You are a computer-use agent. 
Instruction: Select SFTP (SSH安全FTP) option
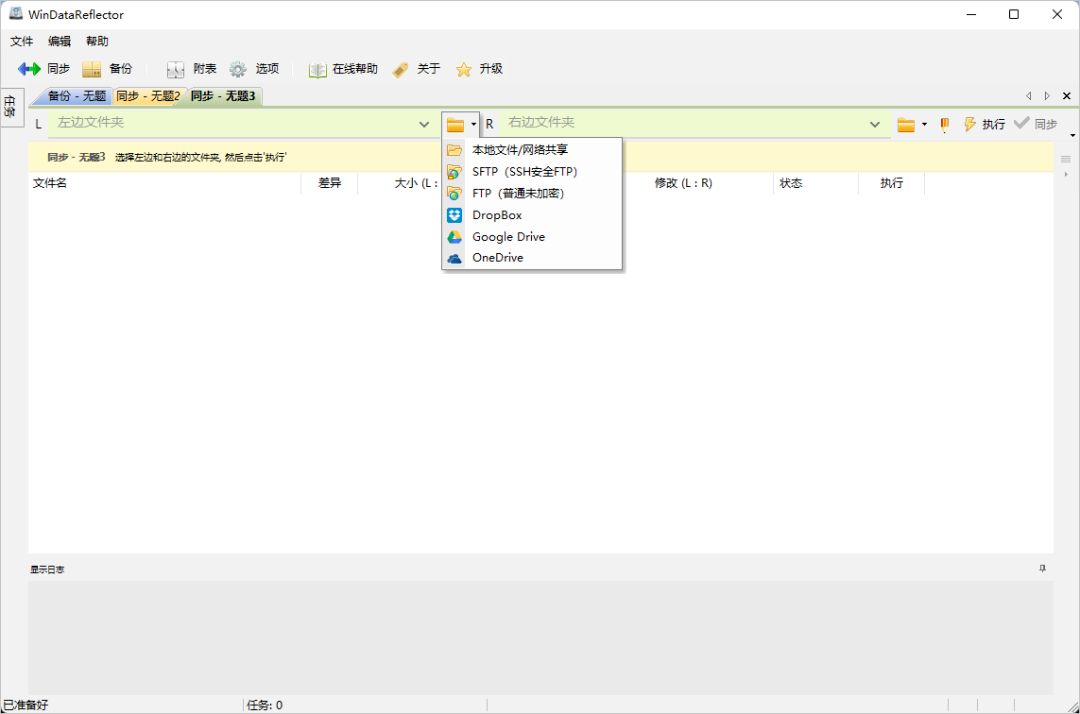tap(524, 172)
